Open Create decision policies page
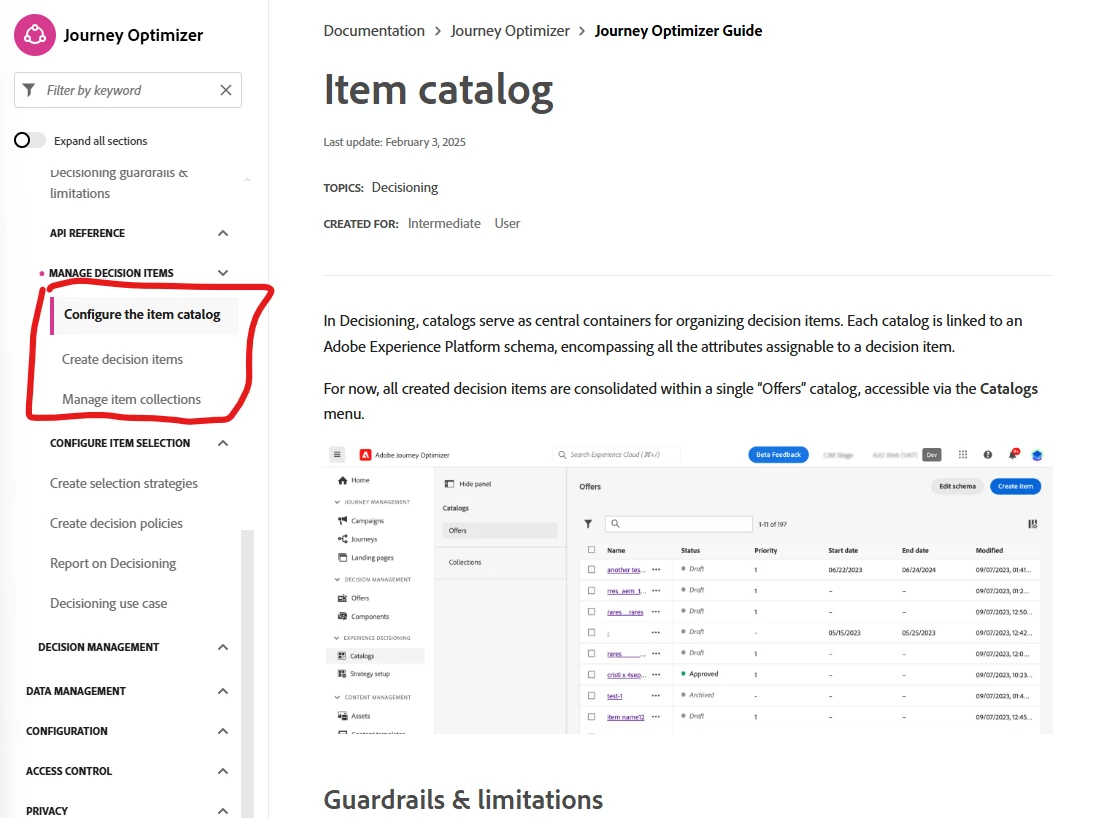Screen dimensions: 1112x818 click(x=116, y=524)
